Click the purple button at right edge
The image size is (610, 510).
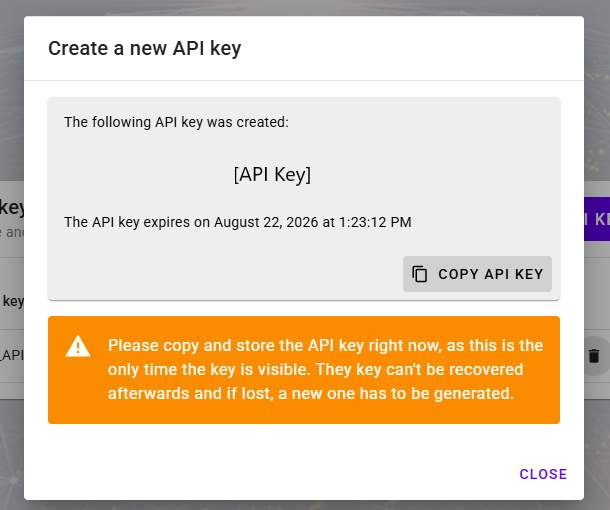597,219
